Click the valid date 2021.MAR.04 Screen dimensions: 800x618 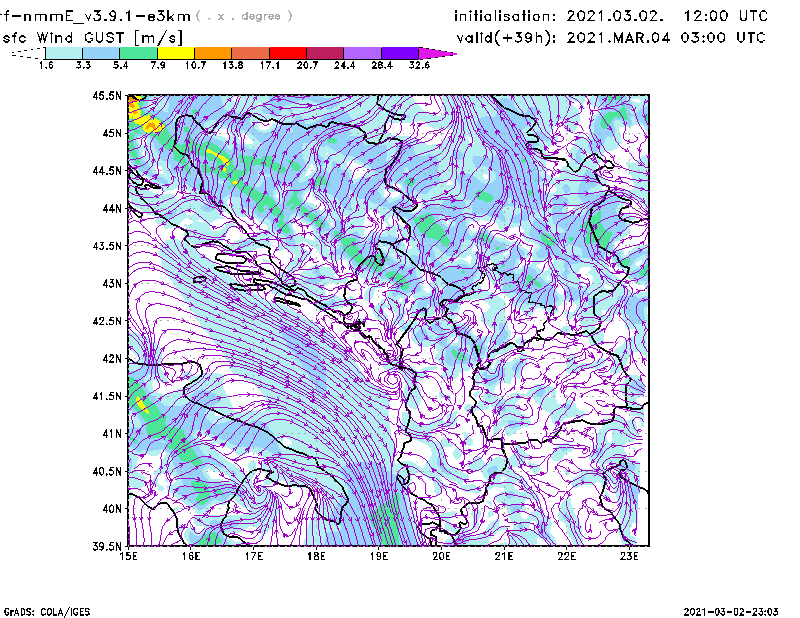pyautogui.click(x=618, y=38)
